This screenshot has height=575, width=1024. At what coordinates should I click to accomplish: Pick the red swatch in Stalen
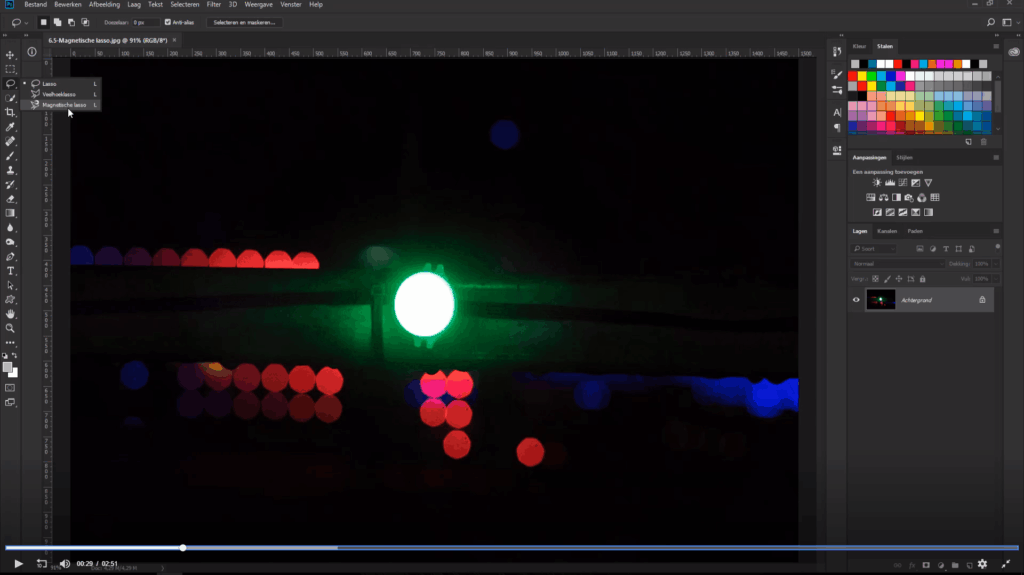(852, 76)
